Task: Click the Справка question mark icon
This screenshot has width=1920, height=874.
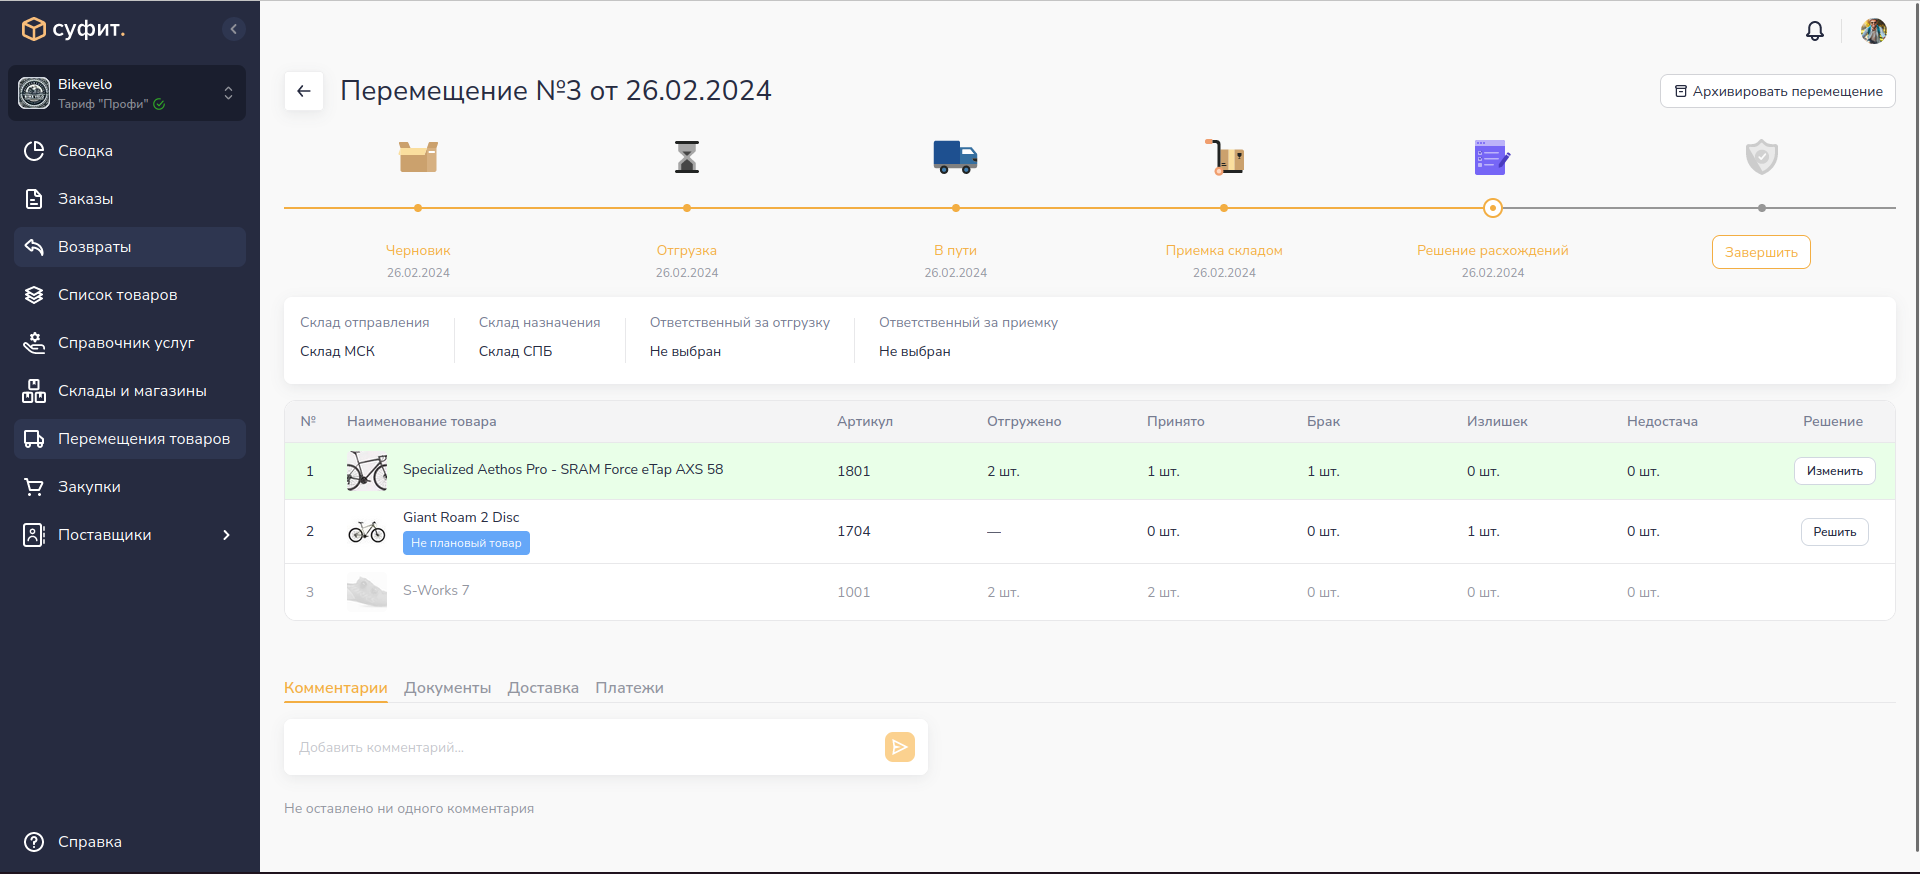Action: [34, 842]
